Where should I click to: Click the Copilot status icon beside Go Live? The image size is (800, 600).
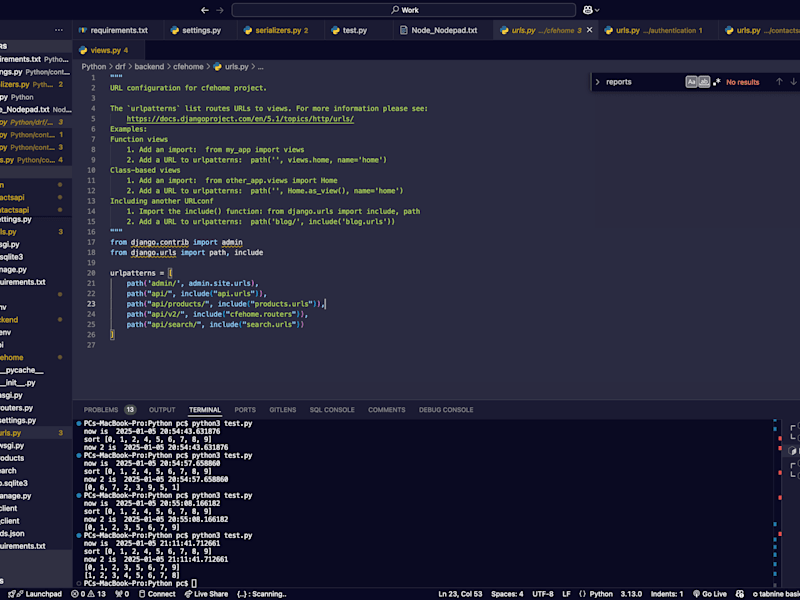pyautogui.click(x=740, y=594)
